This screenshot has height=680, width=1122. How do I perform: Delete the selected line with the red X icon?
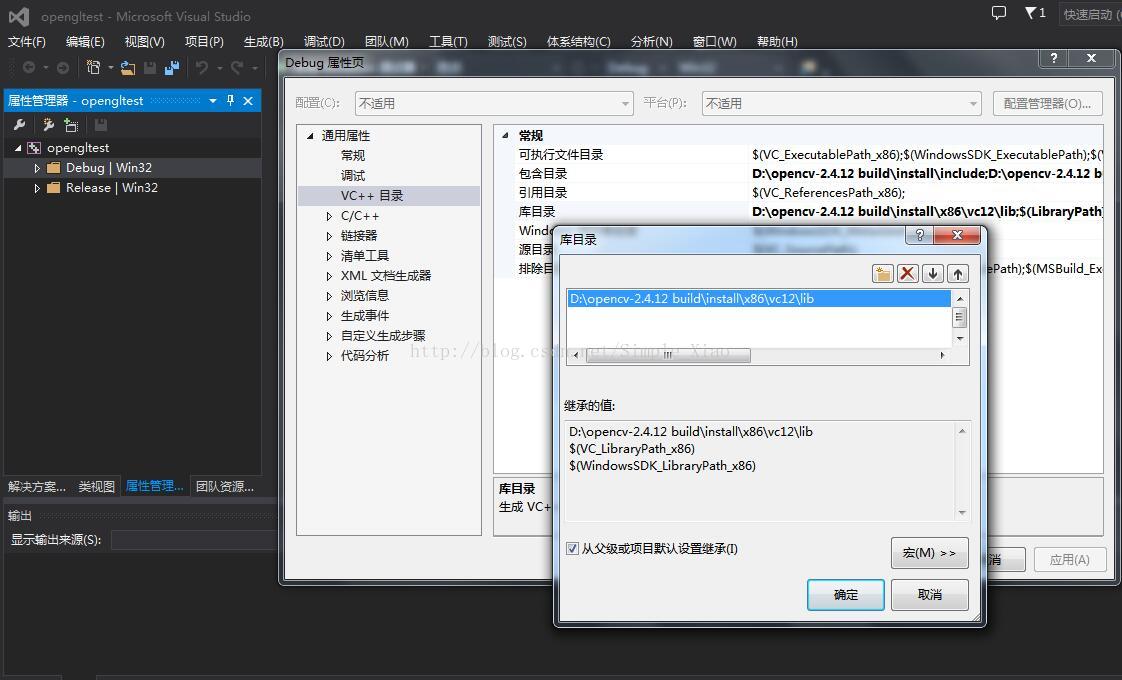pos(907,273)
